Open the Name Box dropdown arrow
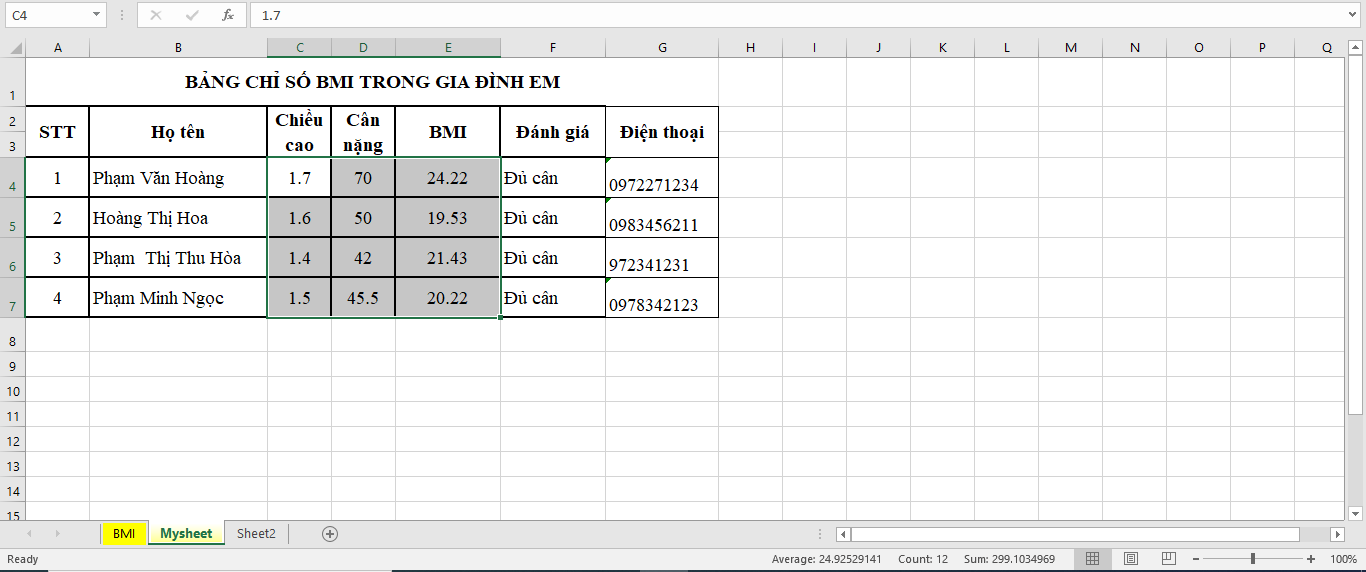 point(97,15)
